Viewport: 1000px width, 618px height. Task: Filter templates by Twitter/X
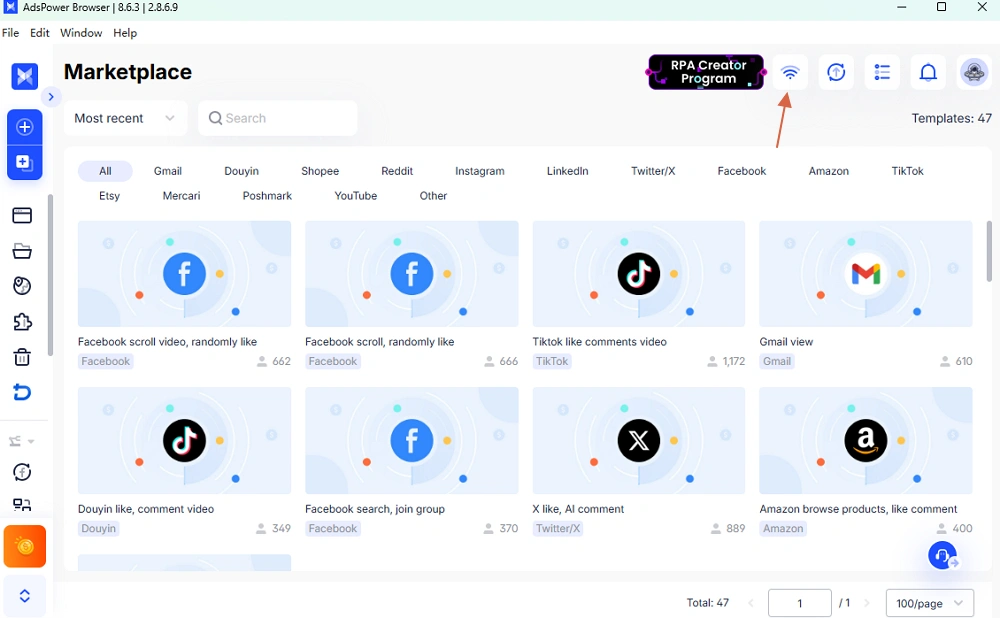coord(653,171)
